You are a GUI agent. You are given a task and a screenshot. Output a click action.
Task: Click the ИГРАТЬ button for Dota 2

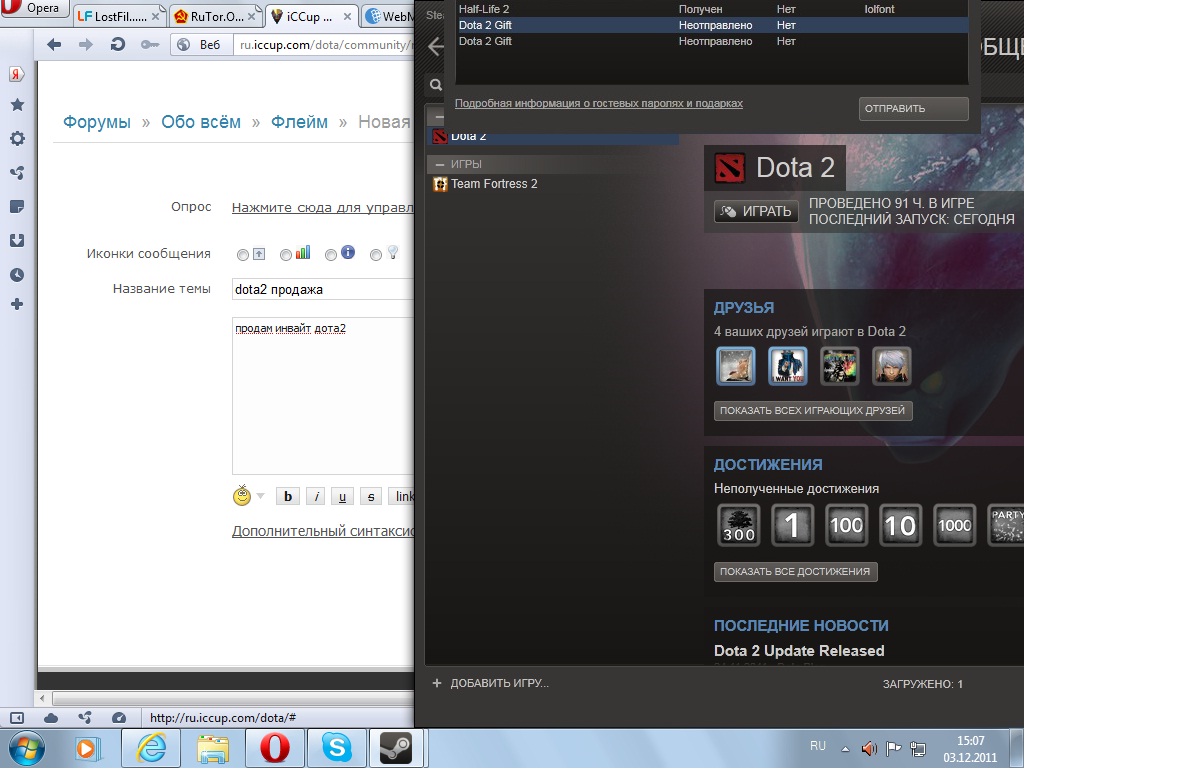[x=756, y=211]
